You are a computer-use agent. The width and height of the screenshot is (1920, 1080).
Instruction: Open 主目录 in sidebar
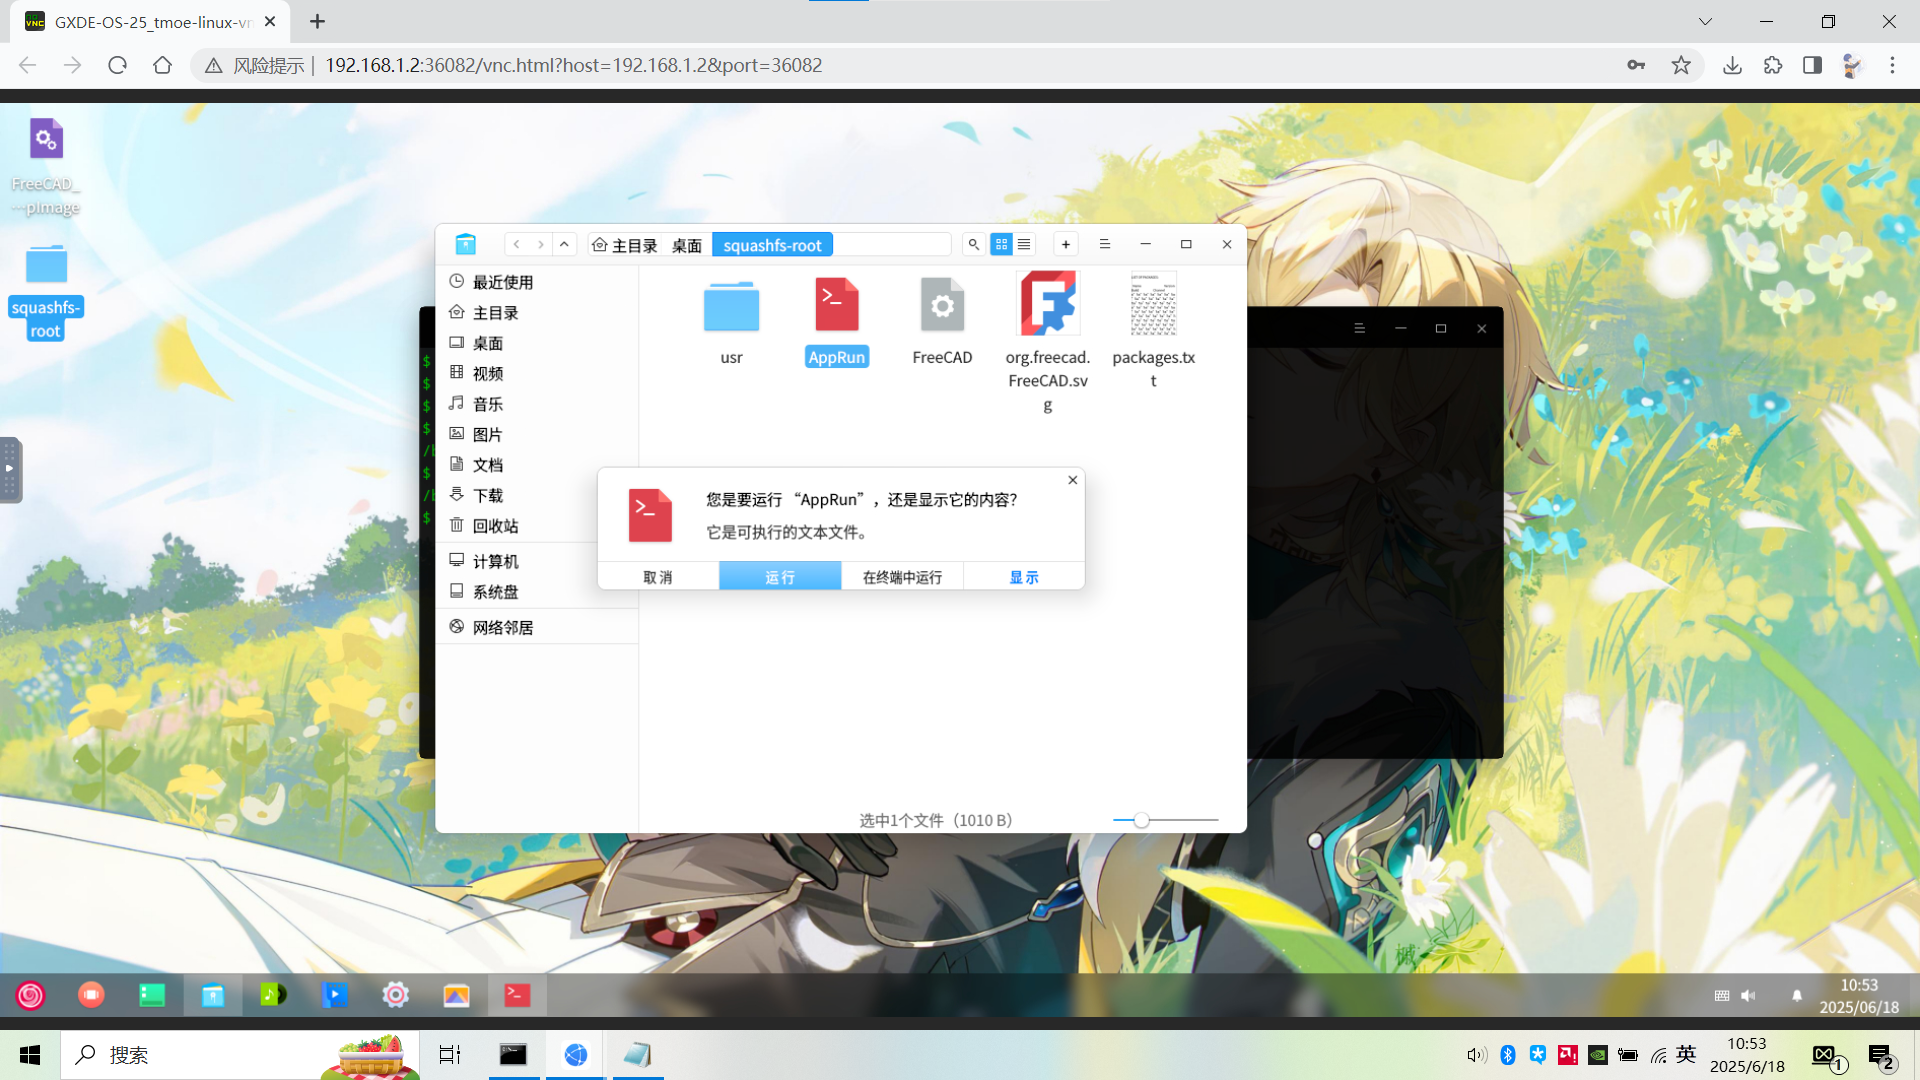click(x=536, y=313)
